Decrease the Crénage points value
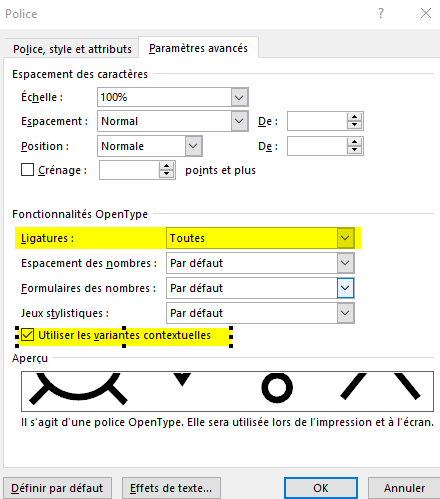The image size is (440, 499). tap(166, 174)
